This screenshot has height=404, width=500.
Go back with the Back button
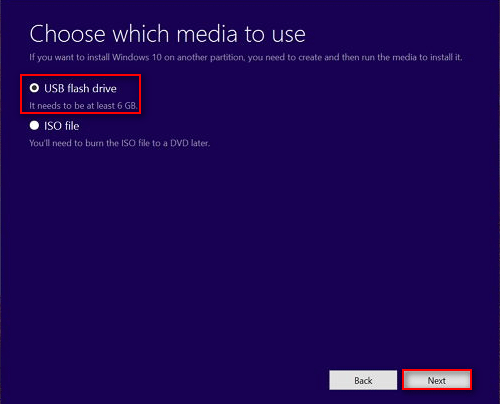[x=363, y=380]
